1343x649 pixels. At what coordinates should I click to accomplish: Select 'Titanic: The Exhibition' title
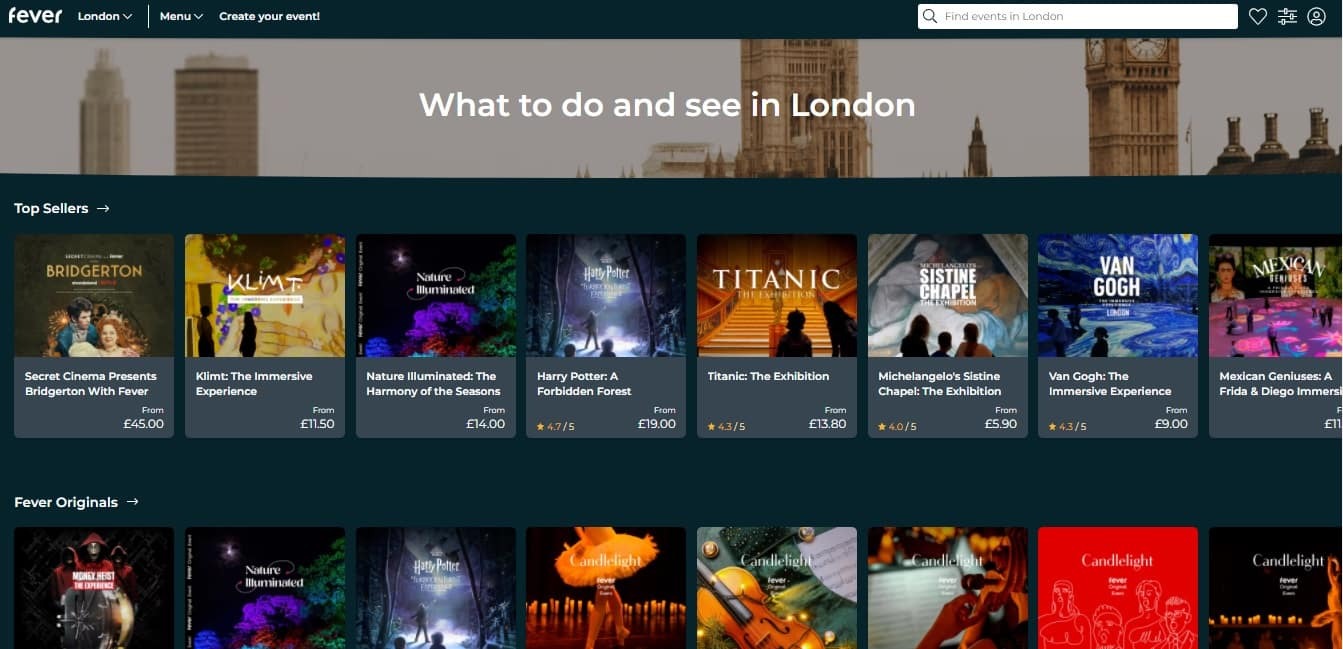click(768, 376)
